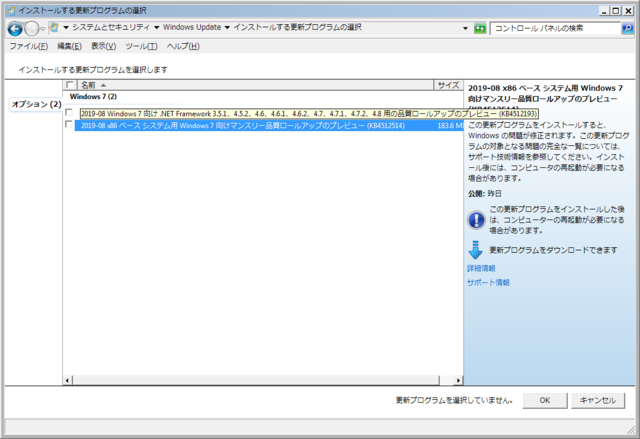Minimize the update selection window
This screenshot has width=640, height=439.
point(604,11)
